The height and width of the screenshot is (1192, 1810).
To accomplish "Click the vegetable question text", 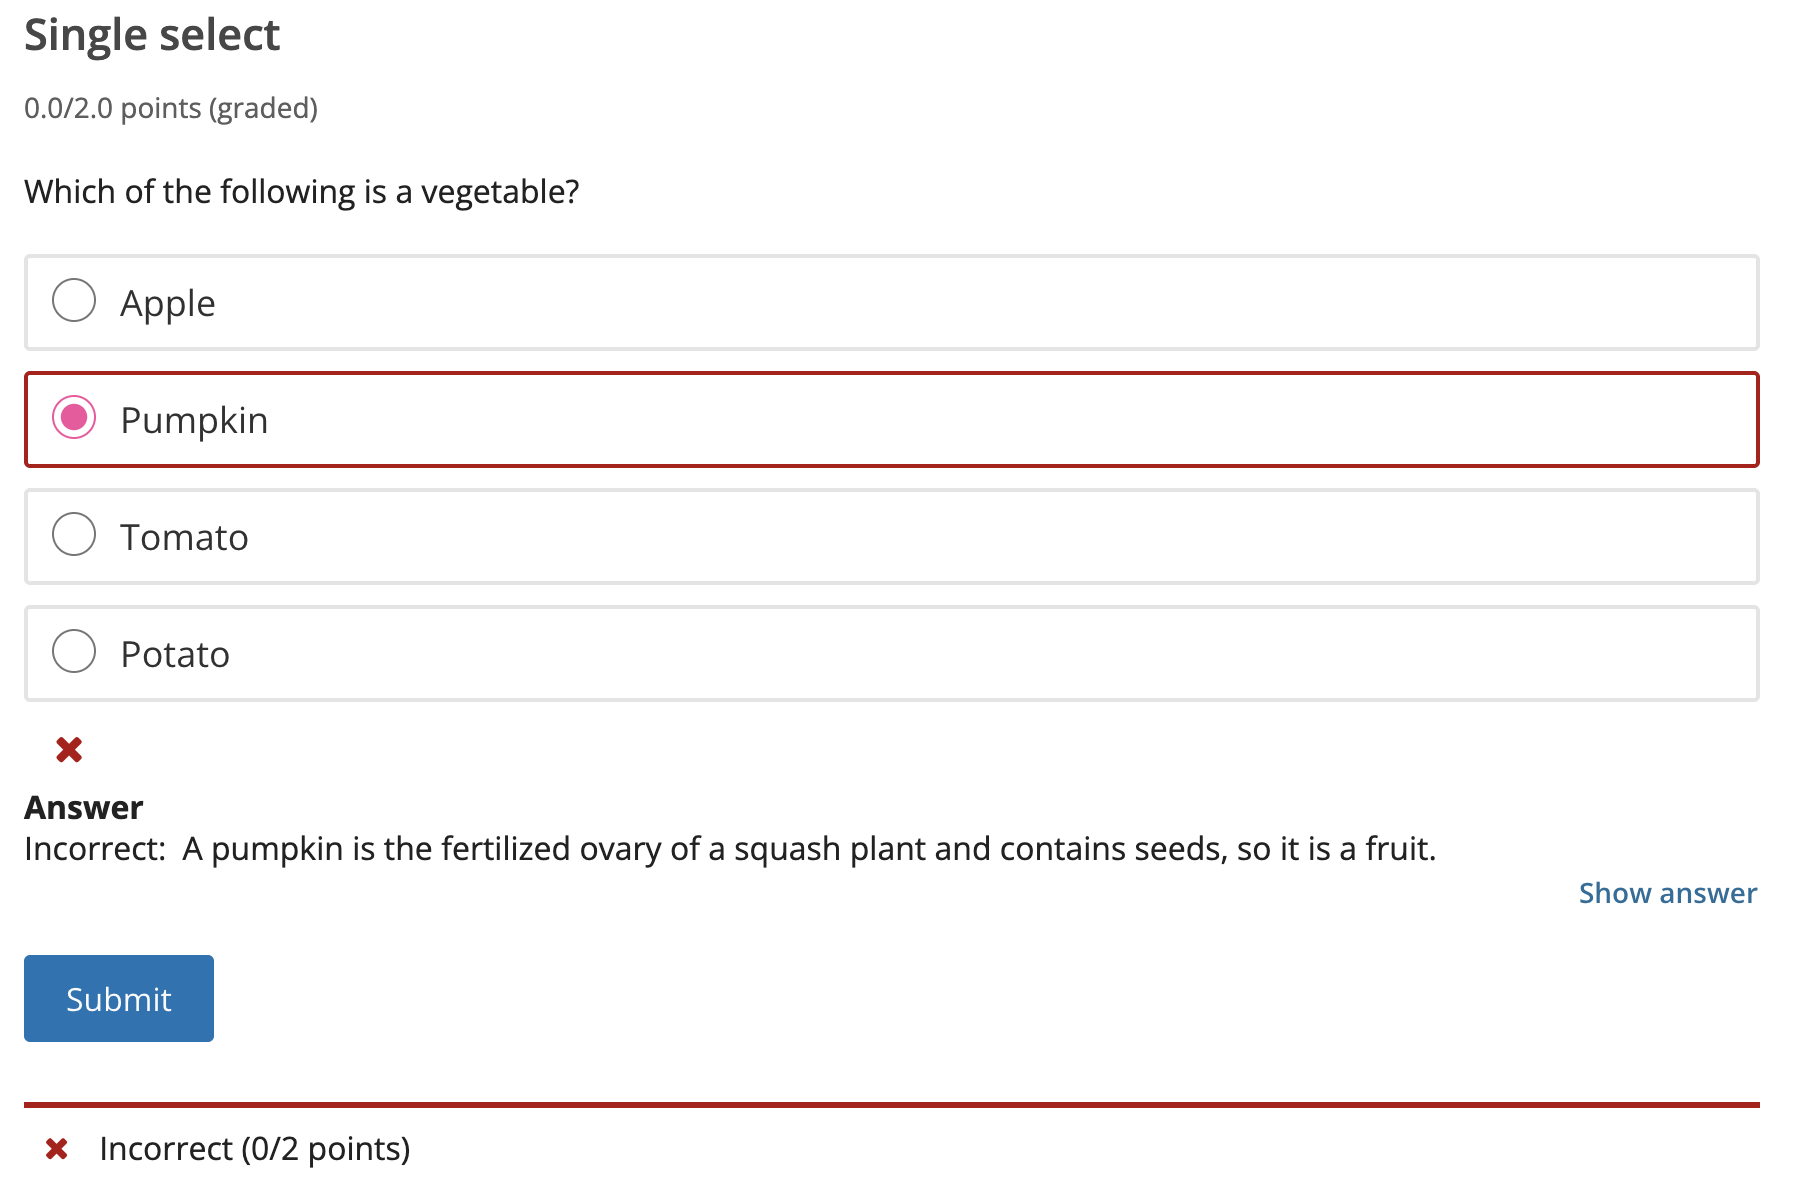I will tap(302, 191).
